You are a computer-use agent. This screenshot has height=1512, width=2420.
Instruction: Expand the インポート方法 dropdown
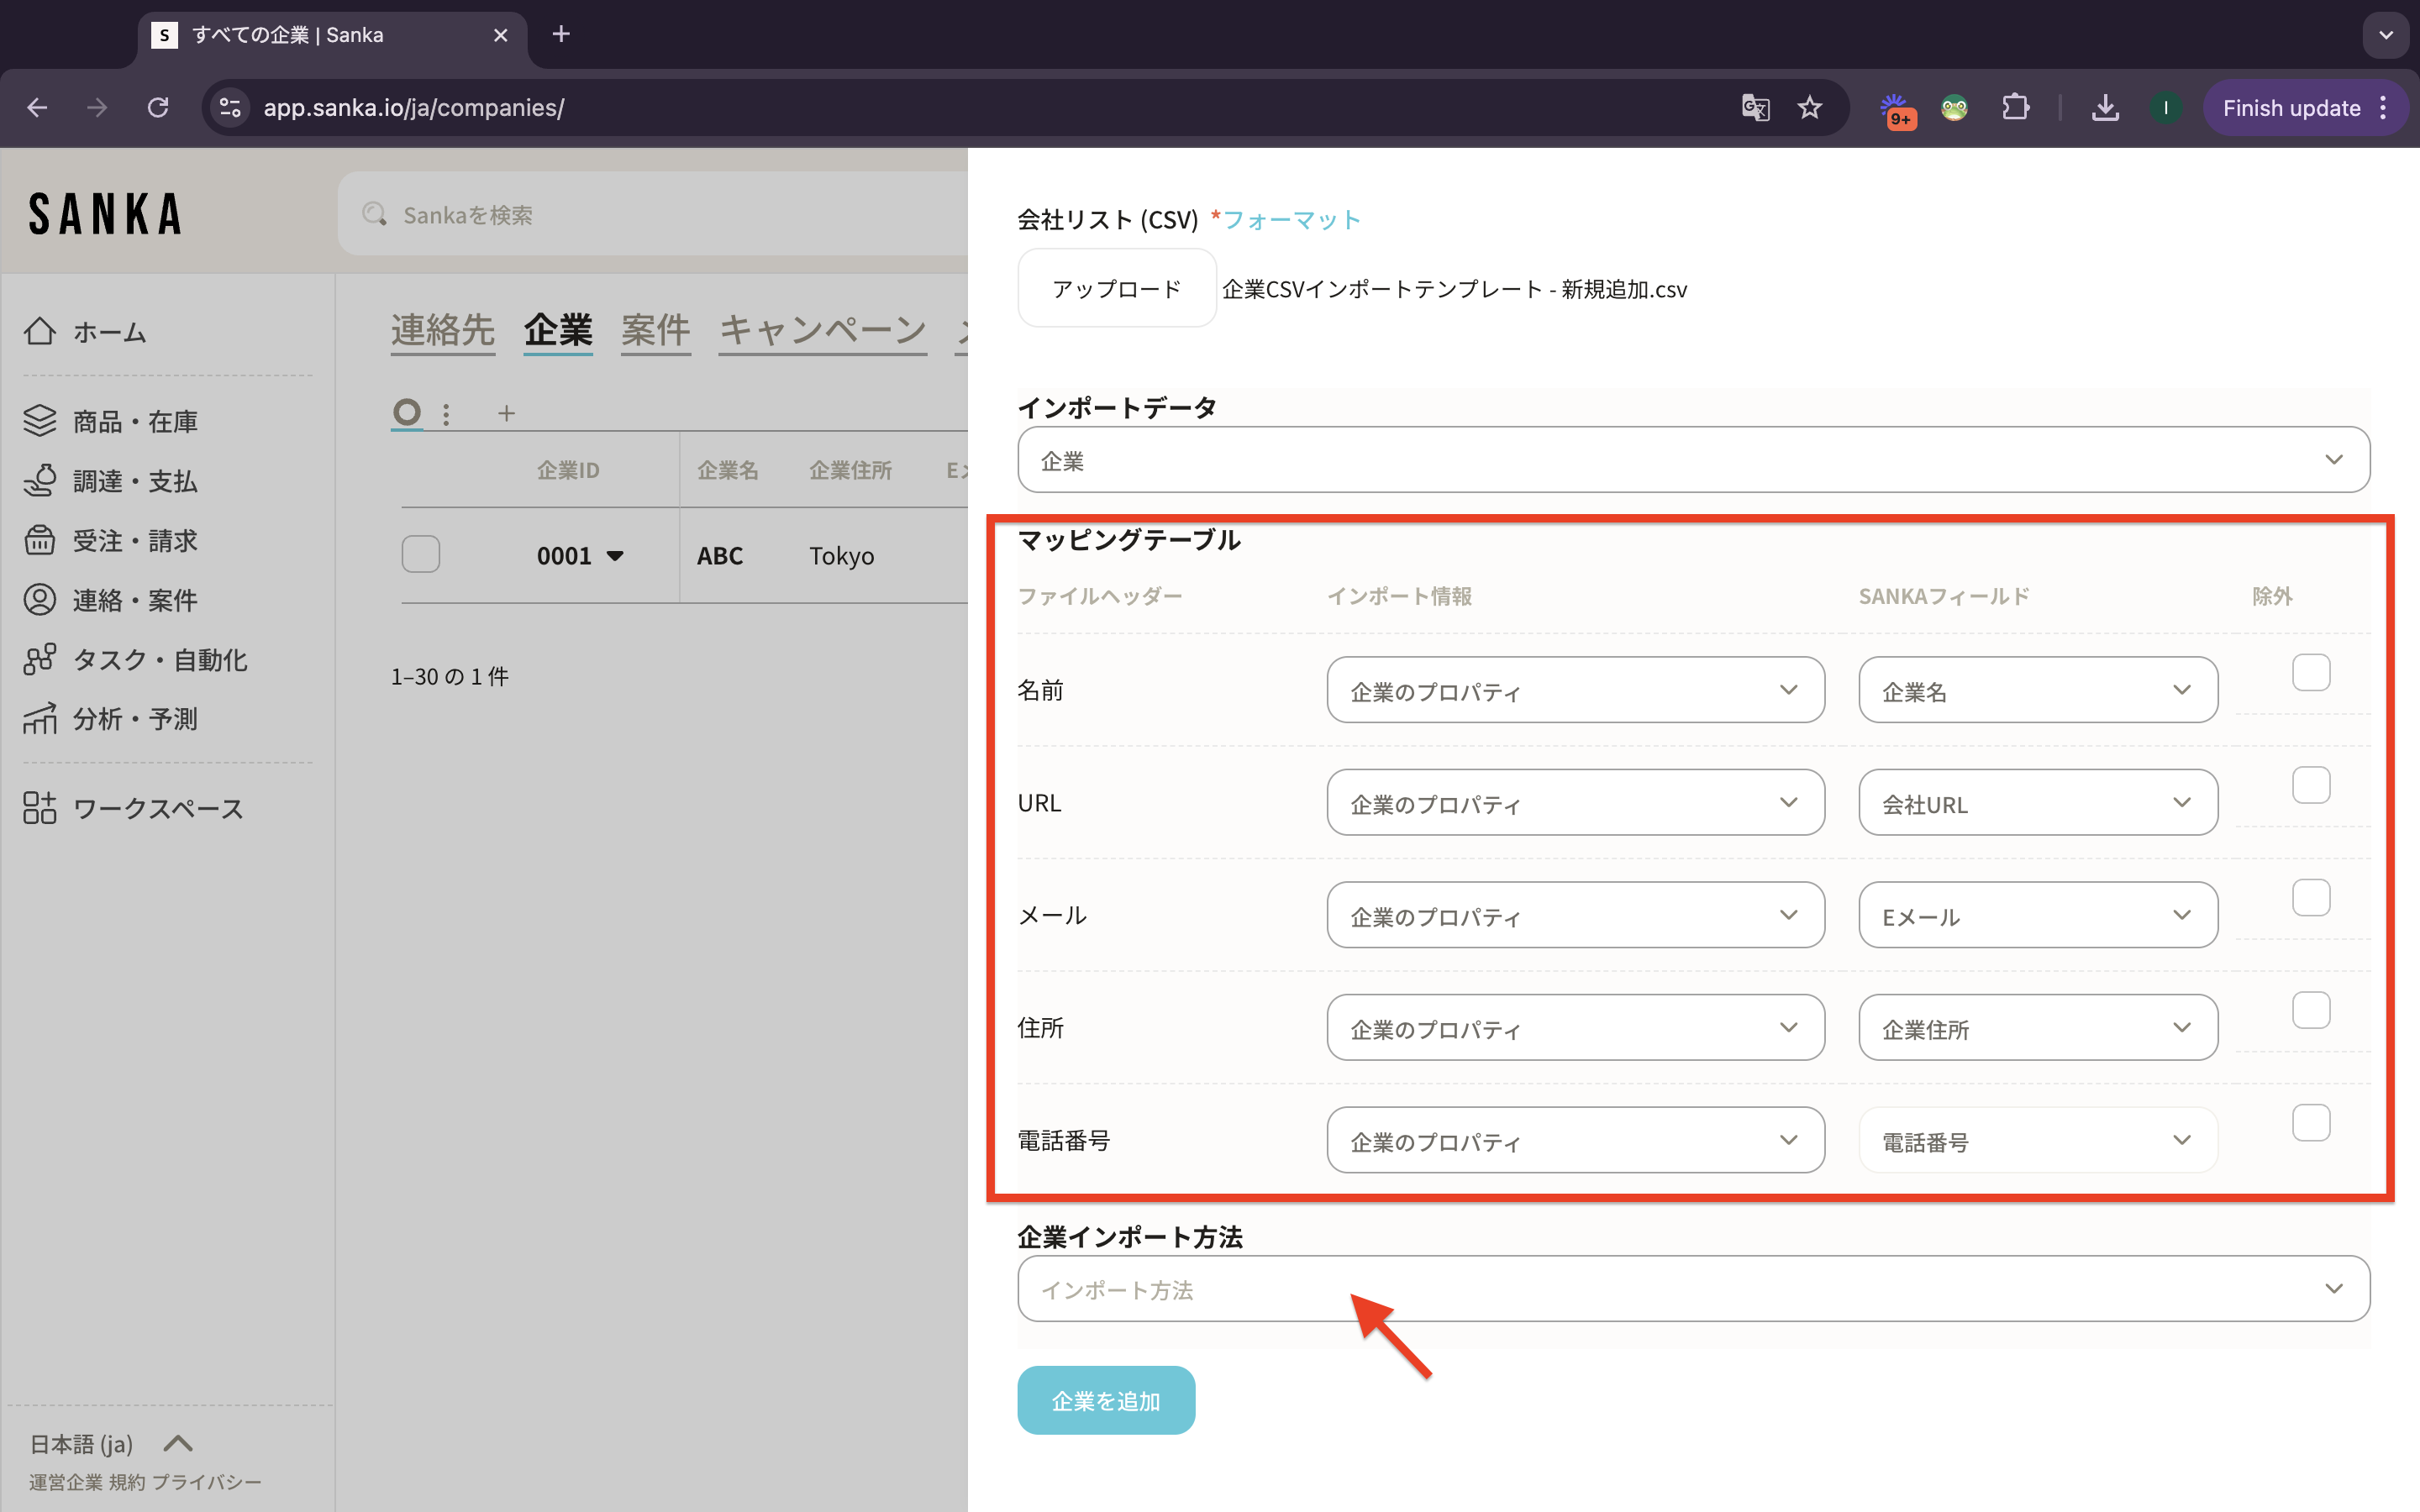point(1693,1289)
